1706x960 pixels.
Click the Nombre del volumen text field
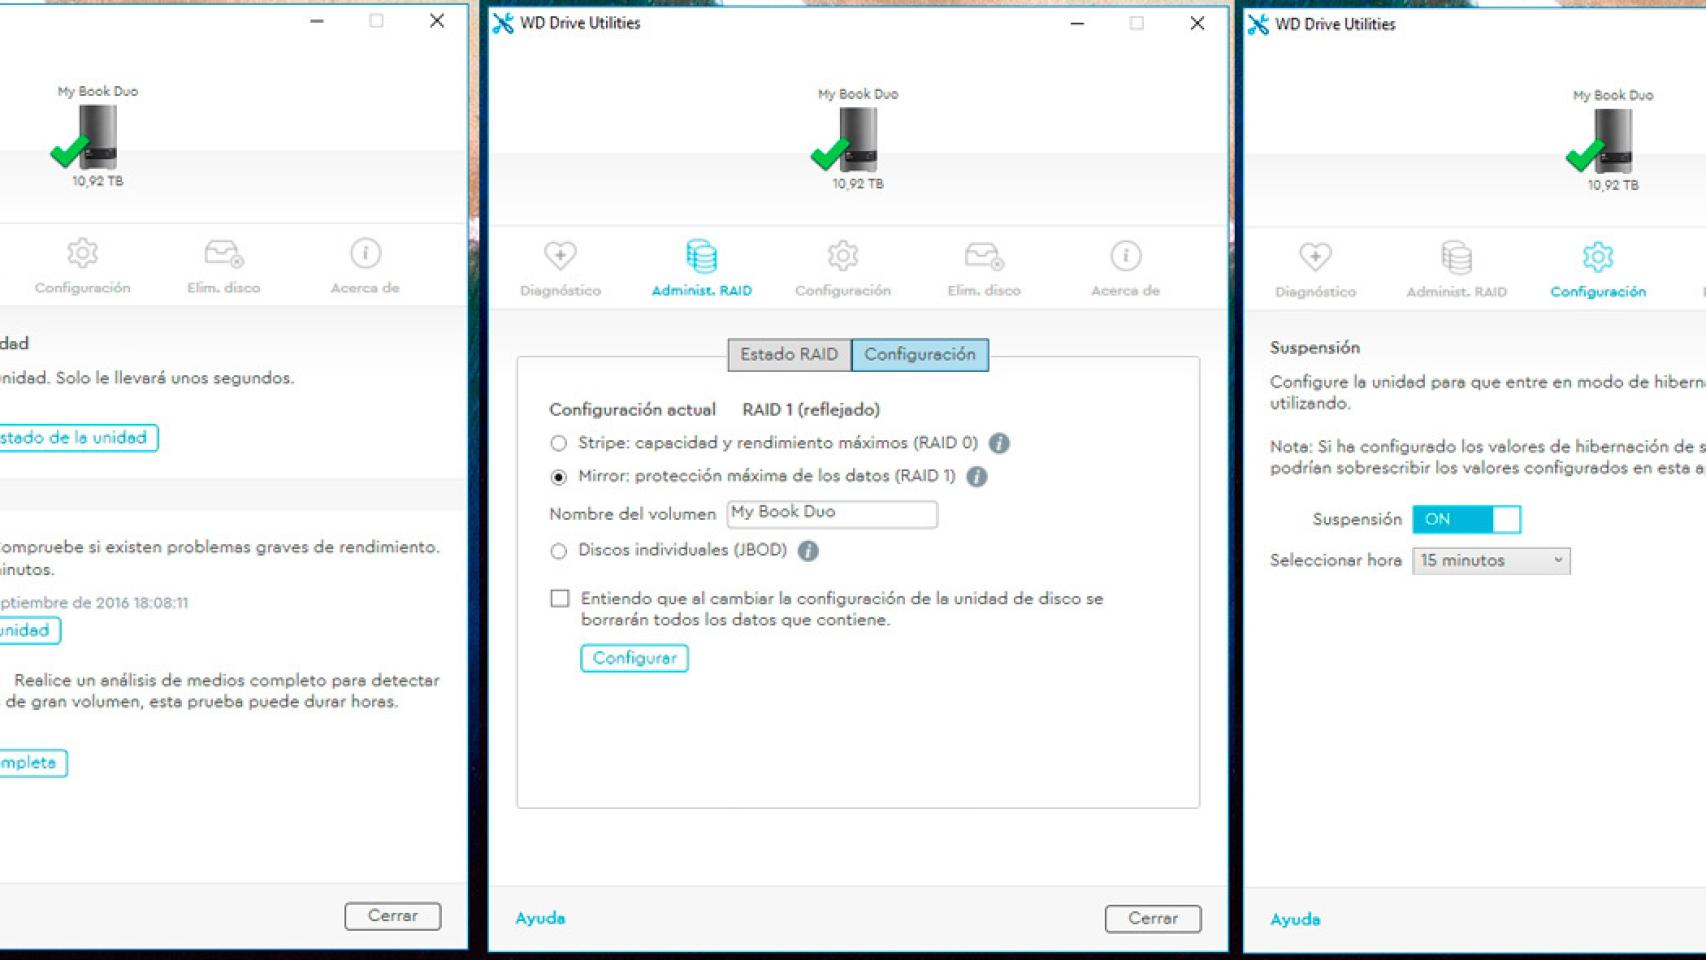pos(831,513)
